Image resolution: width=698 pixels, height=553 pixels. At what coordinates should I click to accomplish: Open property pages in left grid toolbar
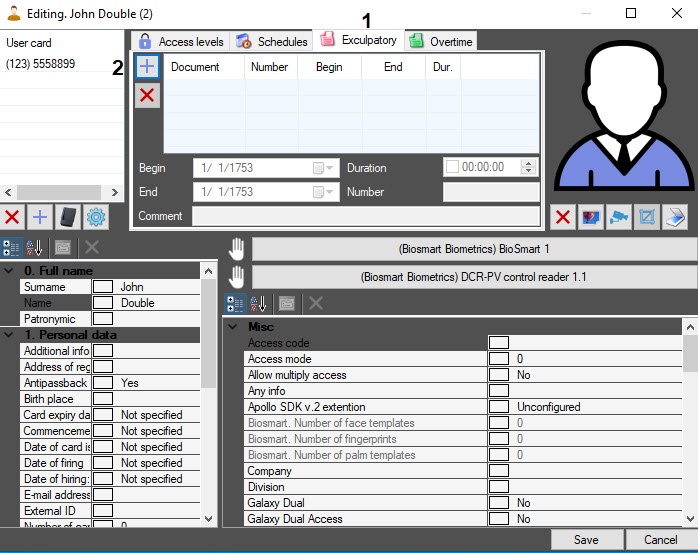tap(63, 248)
